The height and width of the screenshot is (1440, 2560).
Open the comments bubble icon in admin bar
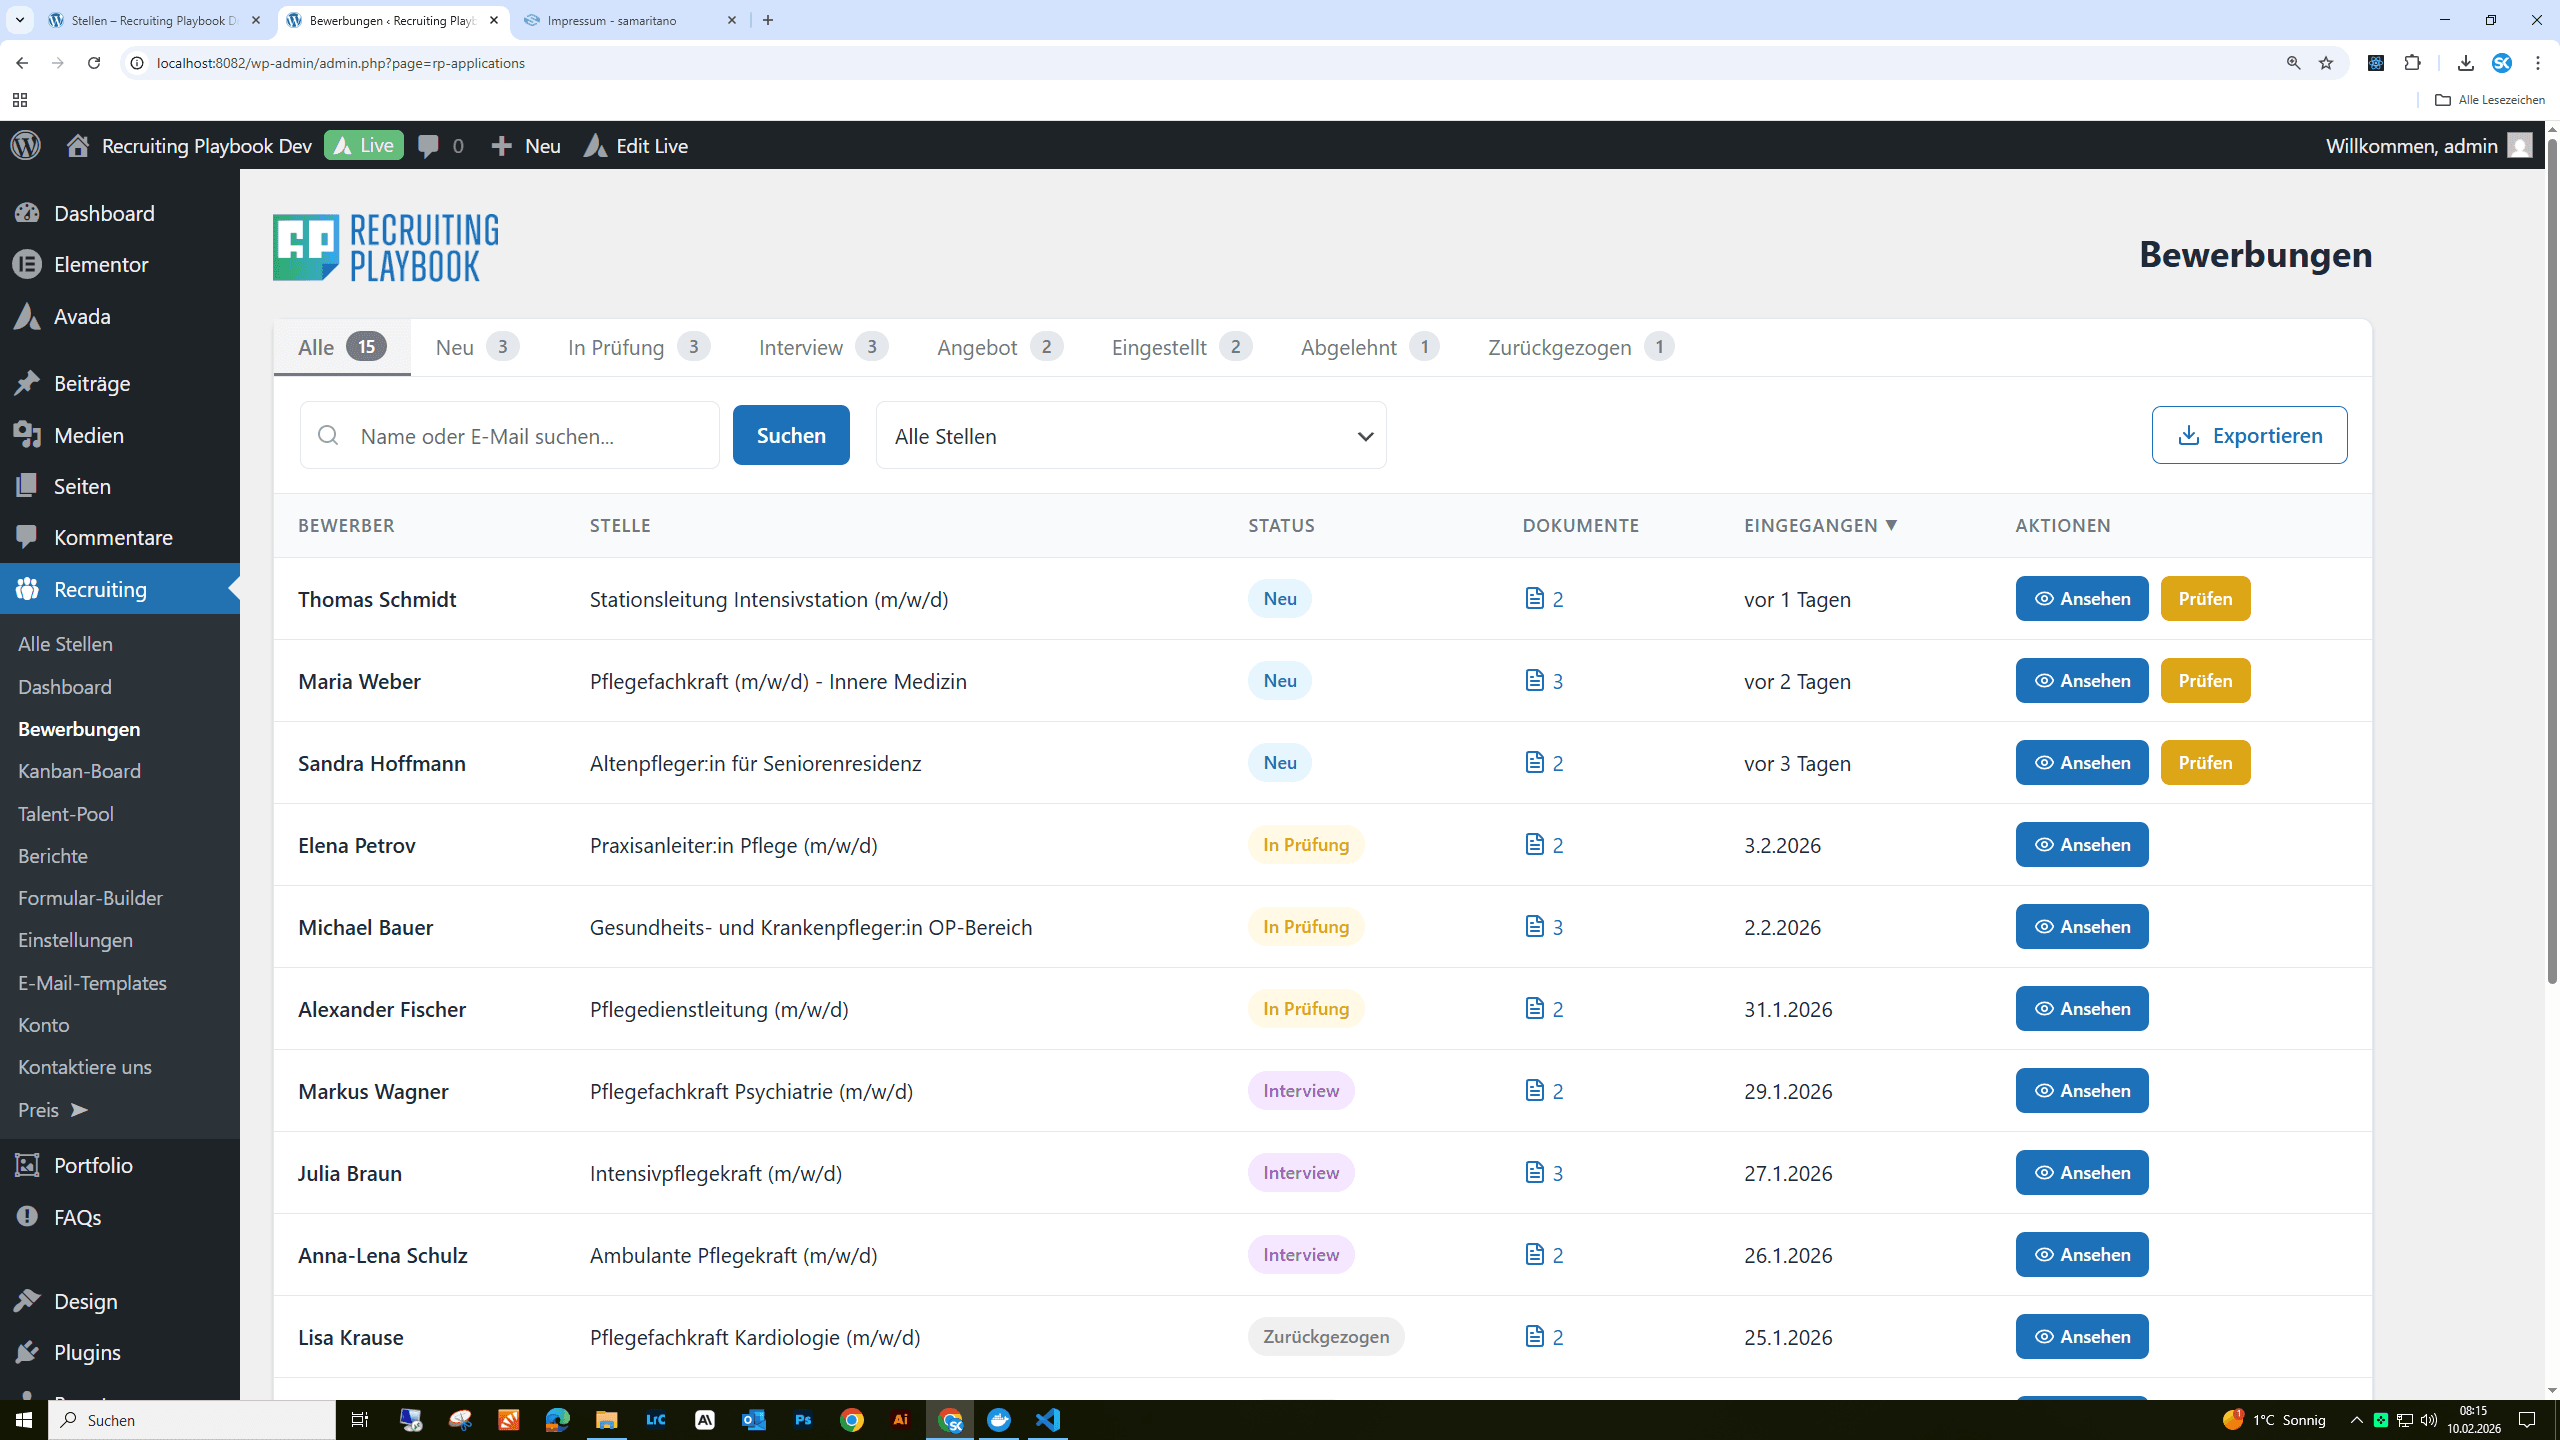429,146
